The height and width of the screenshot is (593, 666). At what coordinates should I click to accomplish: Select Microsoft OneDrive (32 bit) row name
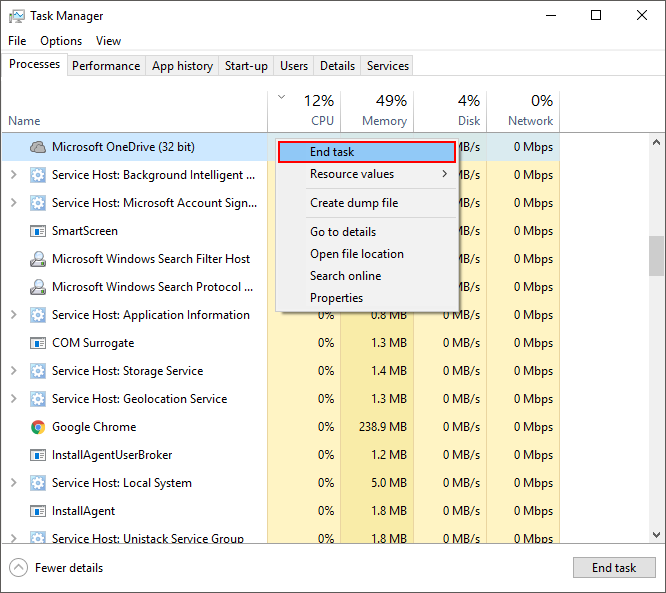coord(123,147)
